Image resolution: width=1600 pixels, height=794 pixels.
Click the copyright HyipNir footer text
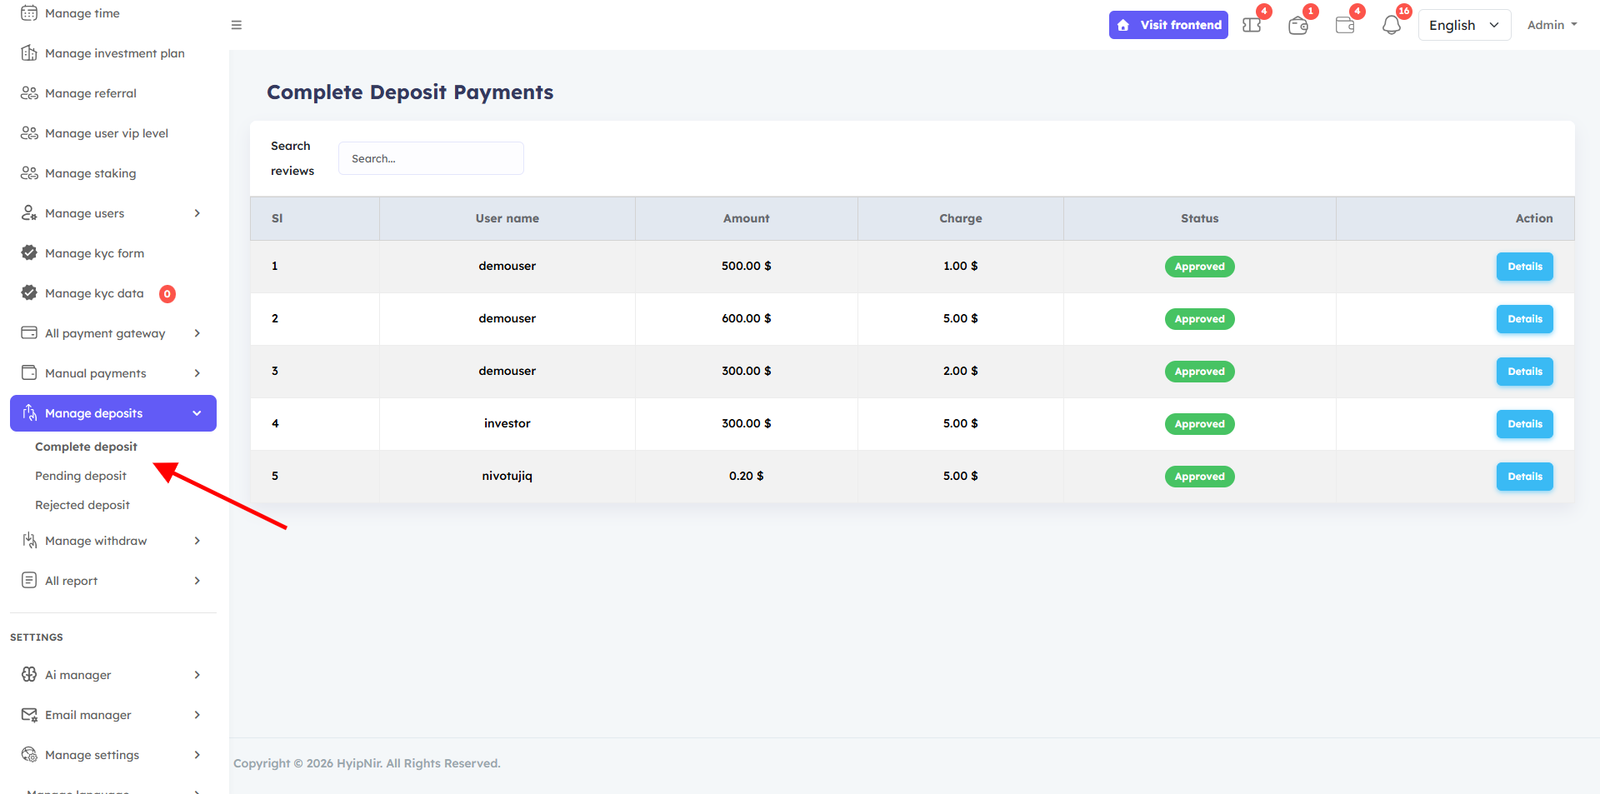point(367,763)
